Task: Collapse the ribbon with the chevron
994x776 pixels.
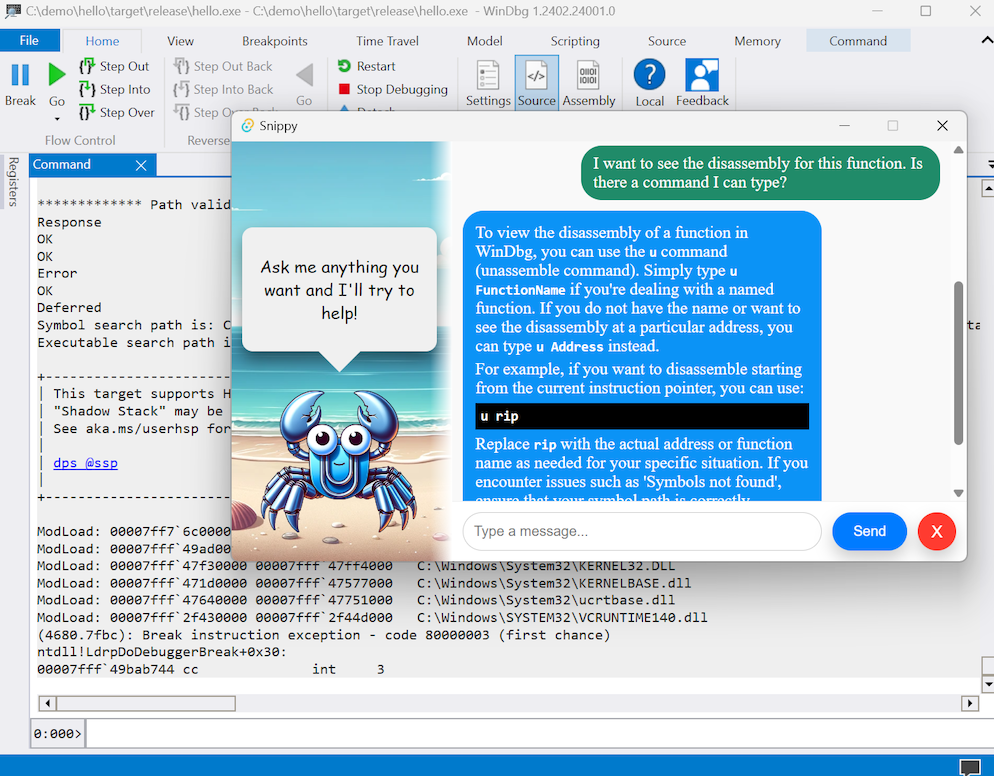Action: (x=986, y=40)
